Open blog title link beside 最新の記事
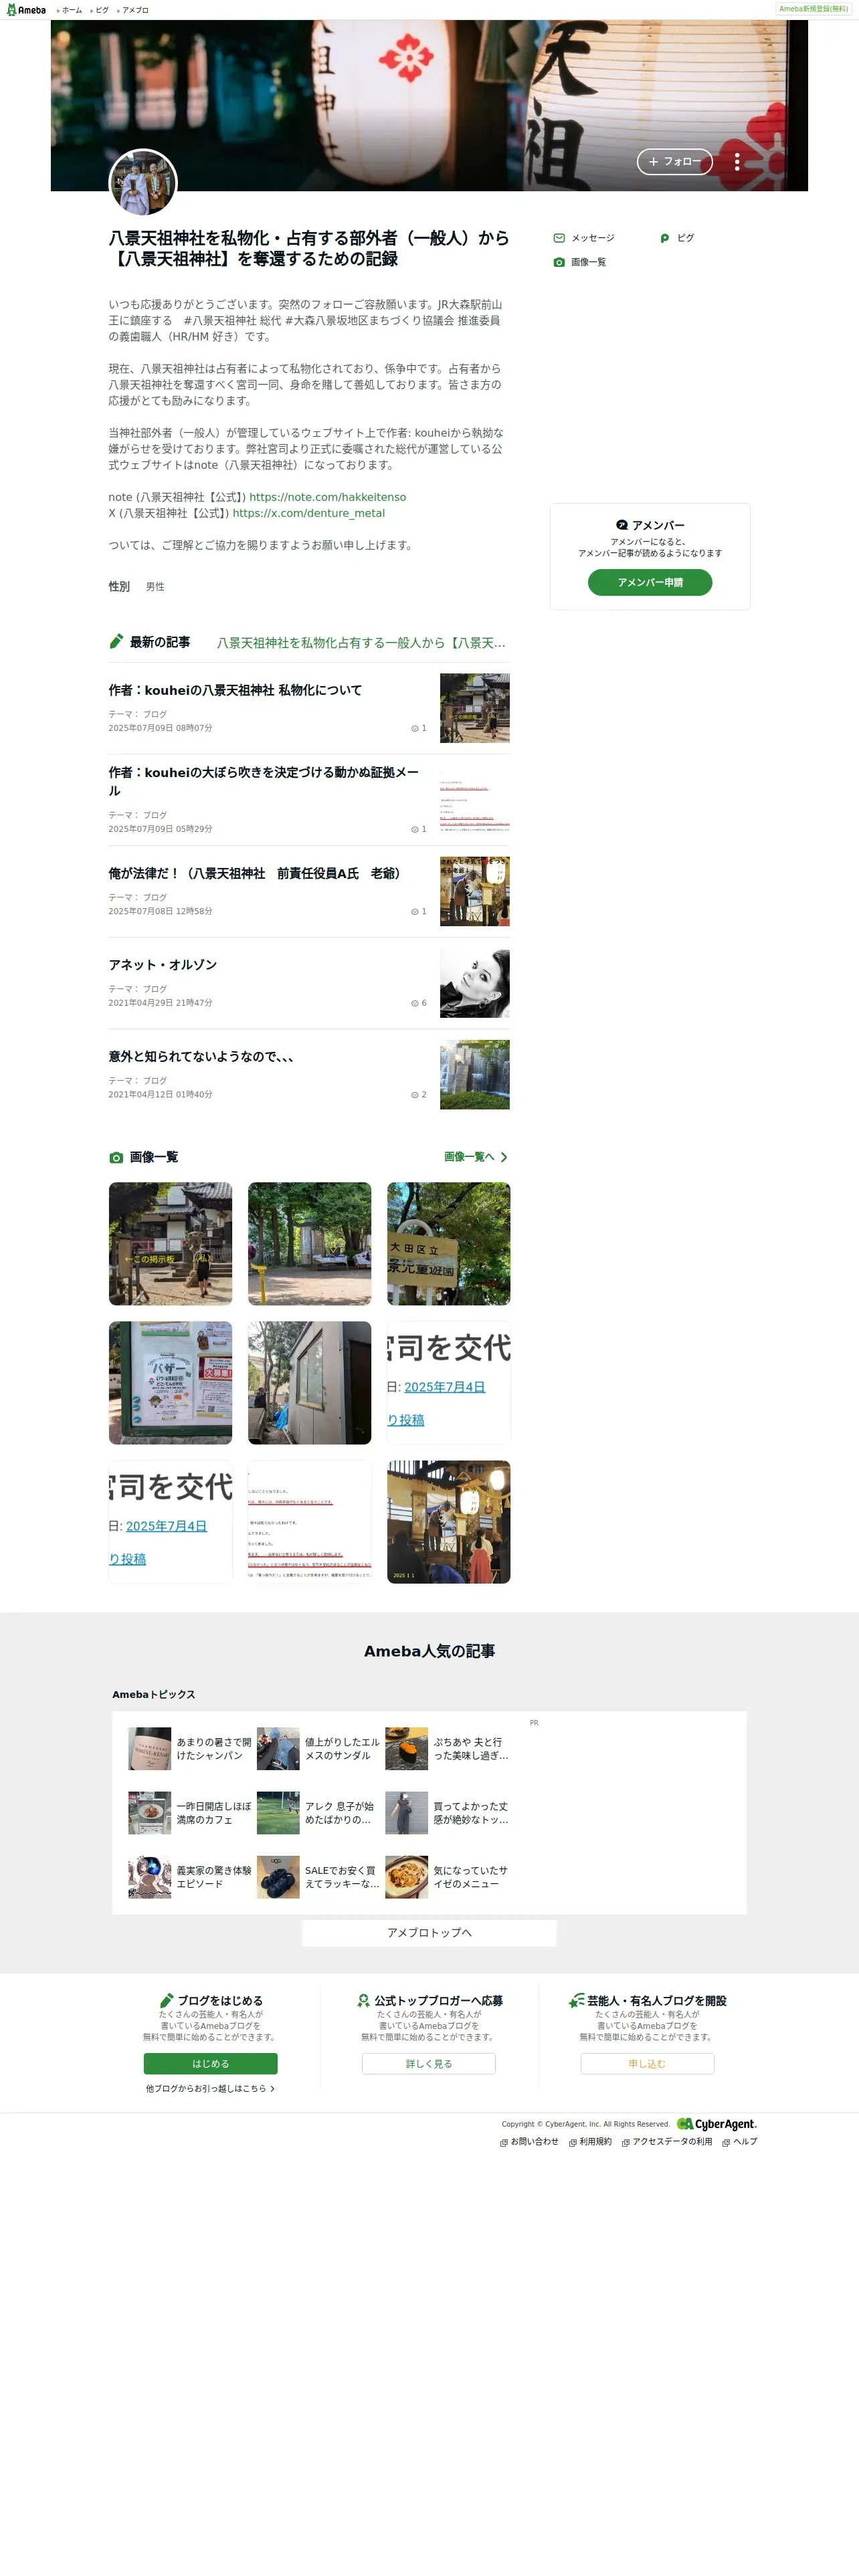 (x=362, y=643)
